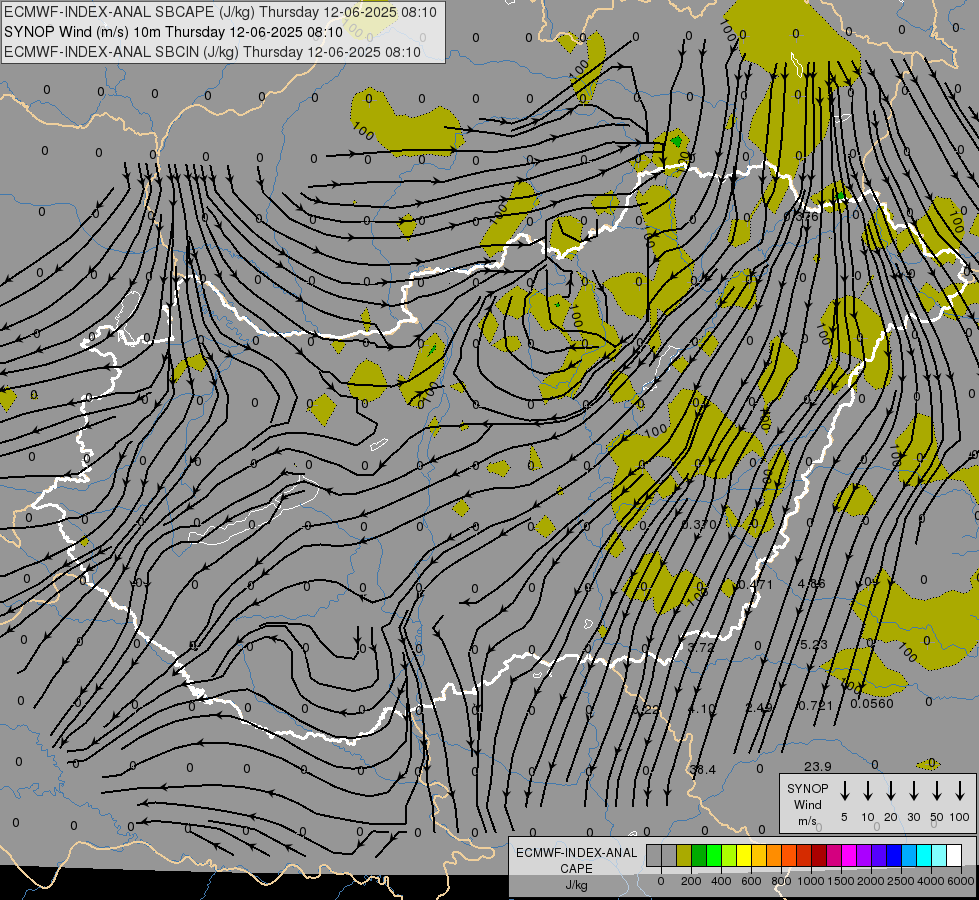The width and height of the screenshot is (979, 900).
Task: Pick the bright green swatch in the CAPE scale
Action: tap(714, 855)
